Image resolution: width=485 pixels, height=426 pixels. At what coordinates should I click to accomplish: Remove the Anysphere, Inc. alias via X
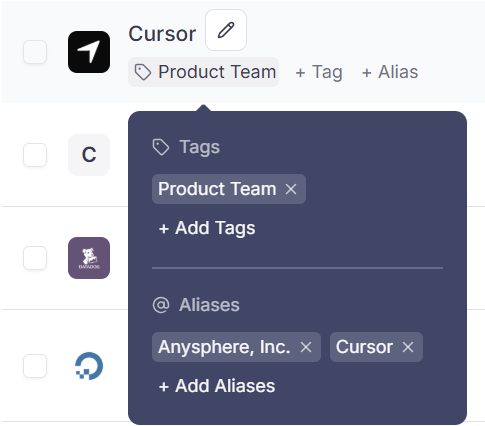pos(306,347)
